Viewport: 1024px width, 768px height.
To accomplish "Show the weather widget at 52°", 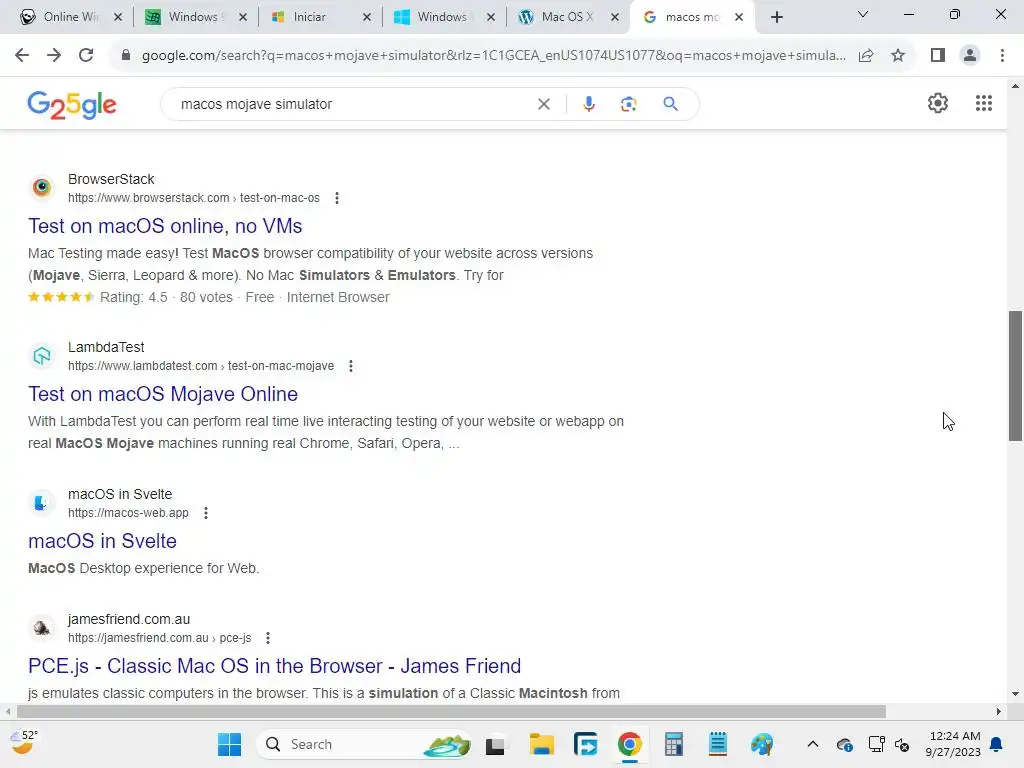I will [x=24, y=743].
